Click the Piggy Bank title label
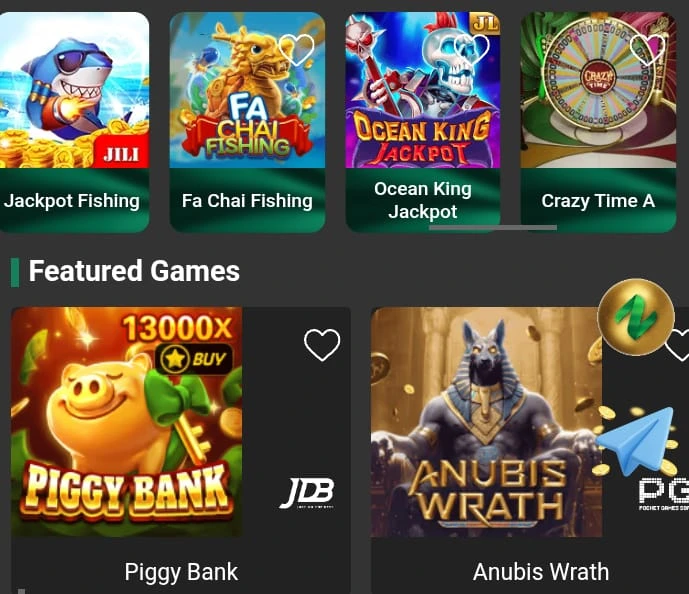 pyautogui.click(x=181, y=572)
